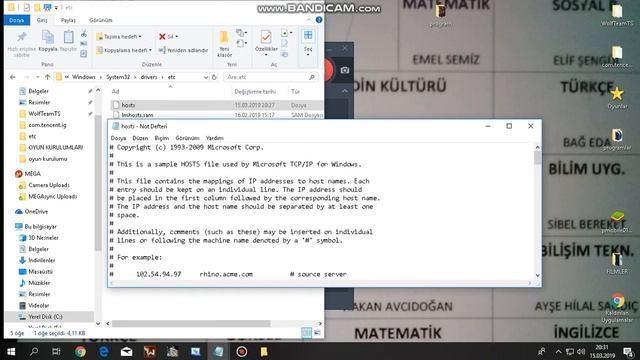Select MEGA in navigation pane
Image resolution: width=640 pixels, height=360 pixels.
click(x=32, y=174)
